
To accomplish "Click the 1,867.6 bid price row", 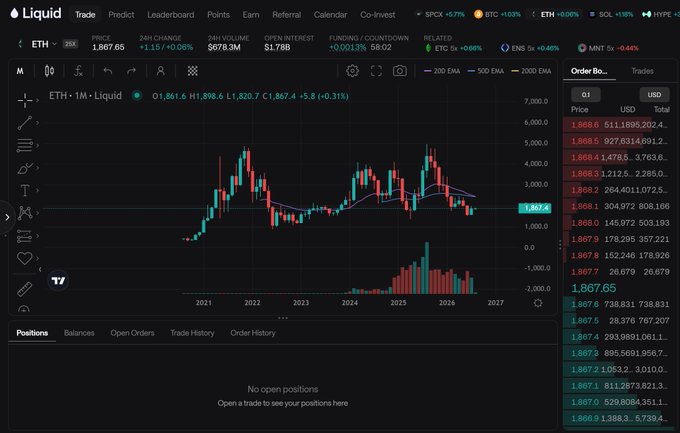I will tap(620, 304).
